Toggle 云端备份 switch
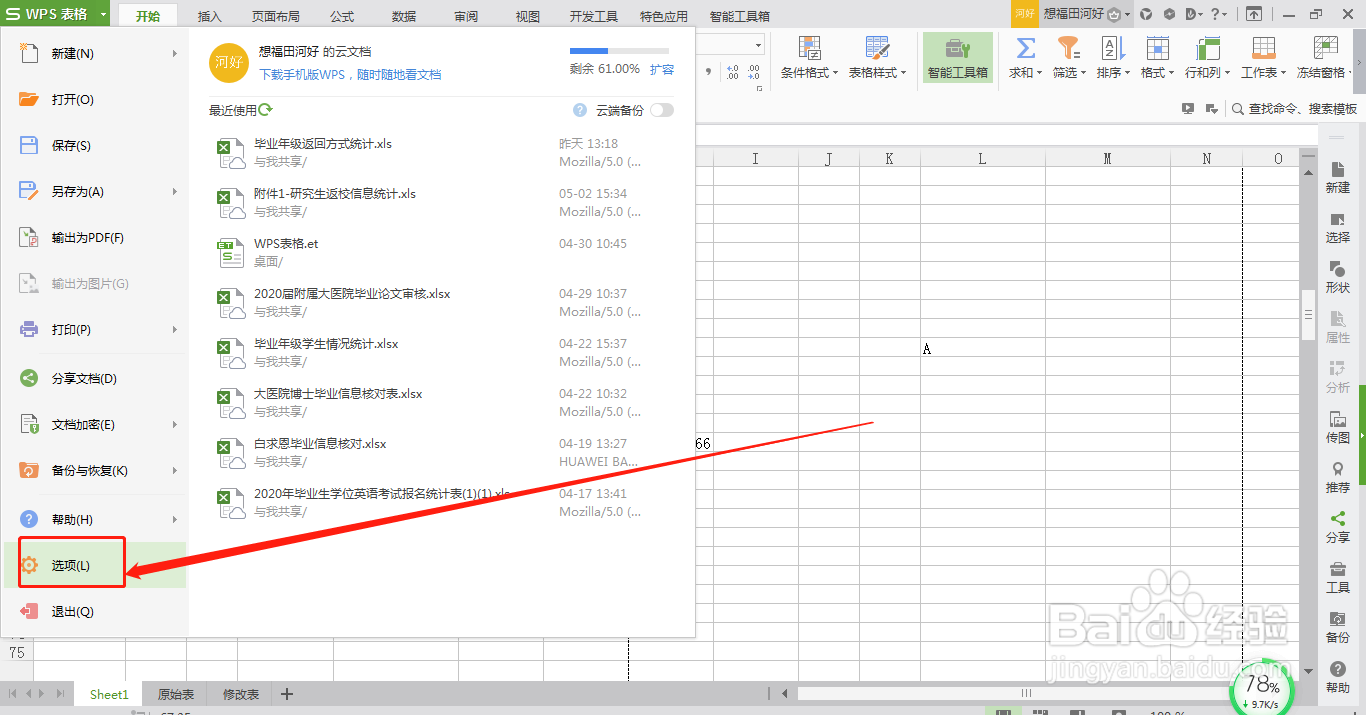 (x=662, y=110)
